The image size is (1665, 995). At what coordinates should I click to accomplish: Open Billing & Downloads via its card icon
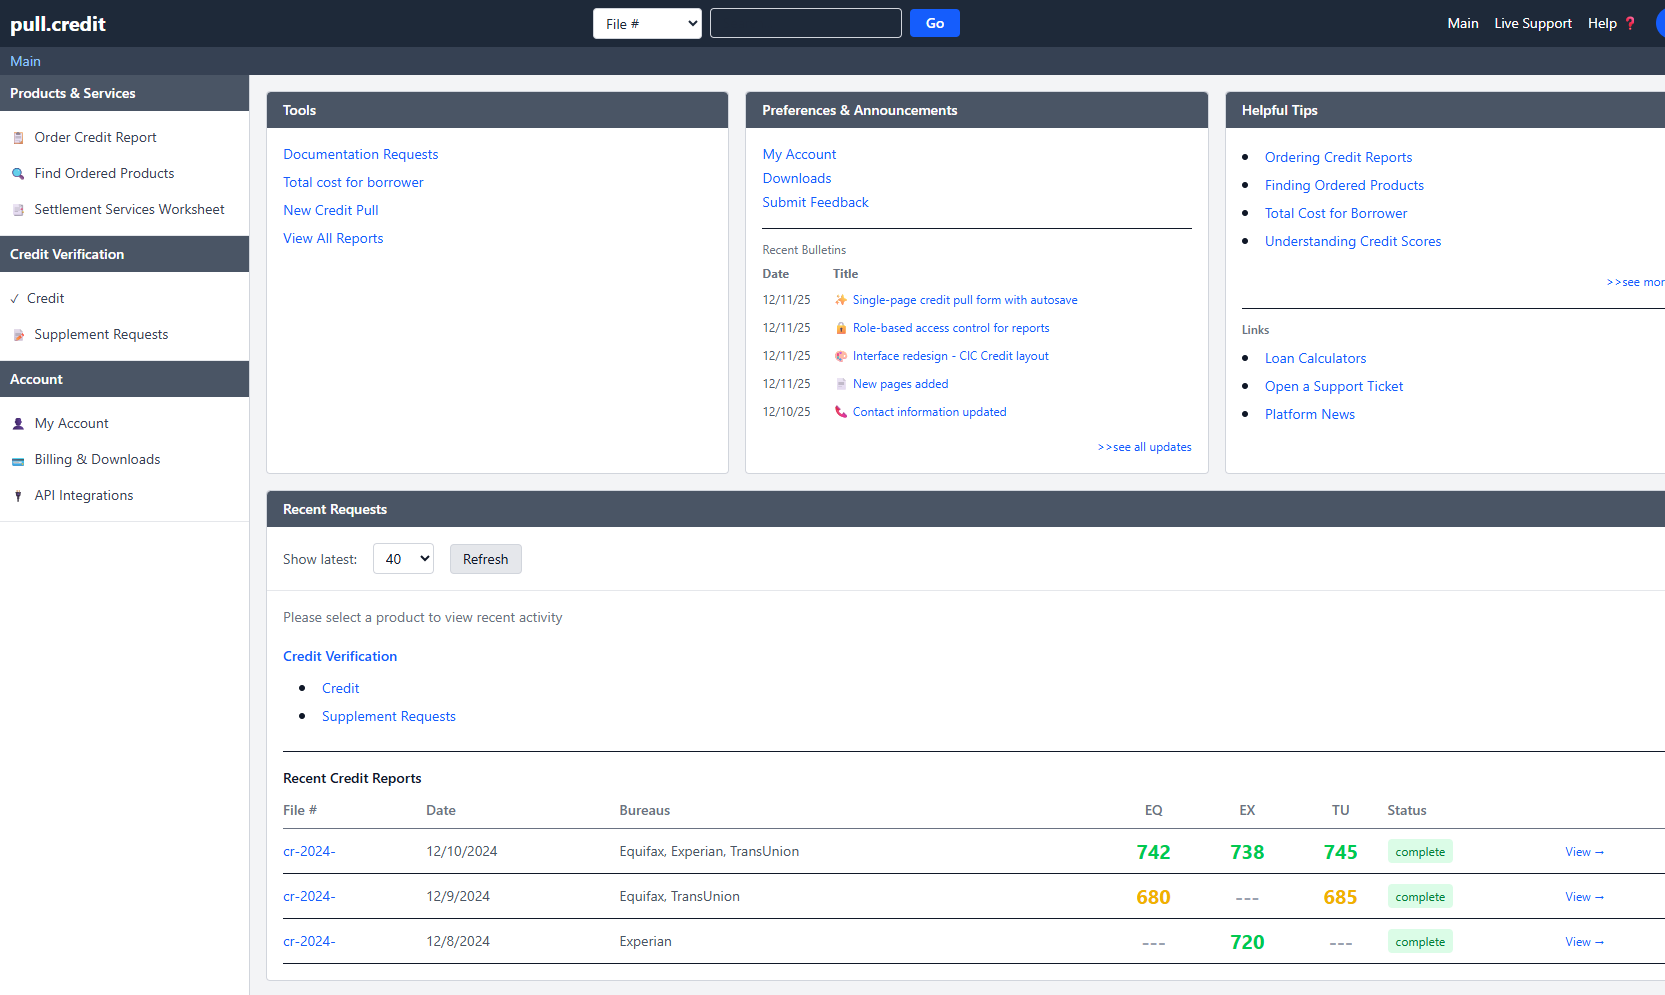click(x=18, y=459)
